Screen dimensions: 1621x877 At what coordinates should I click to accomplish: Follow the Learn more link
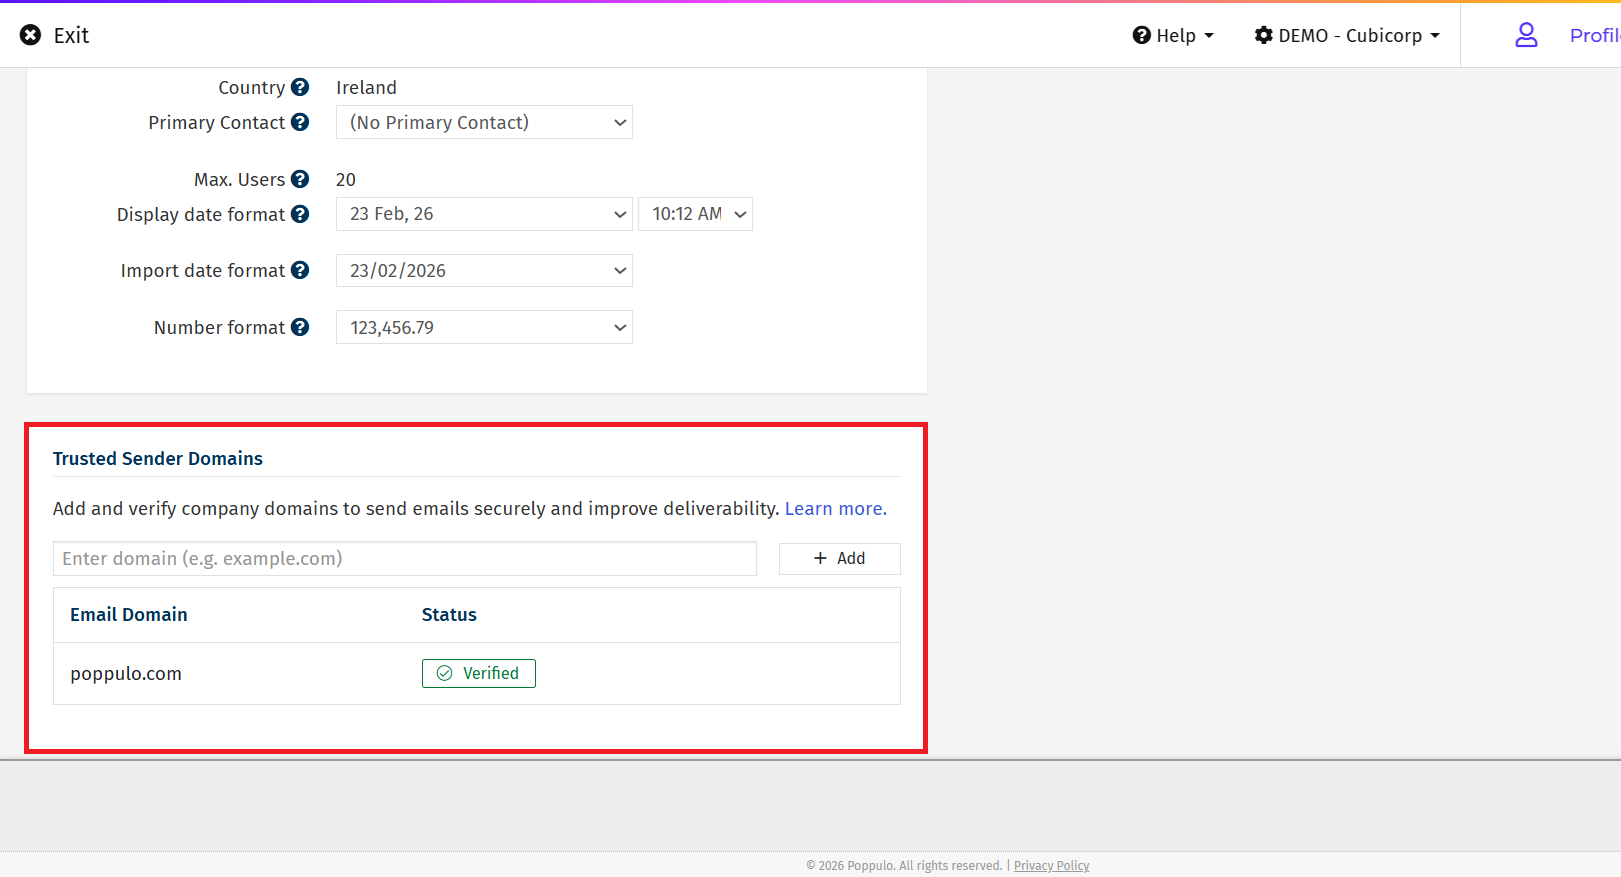tap(835, 509)
